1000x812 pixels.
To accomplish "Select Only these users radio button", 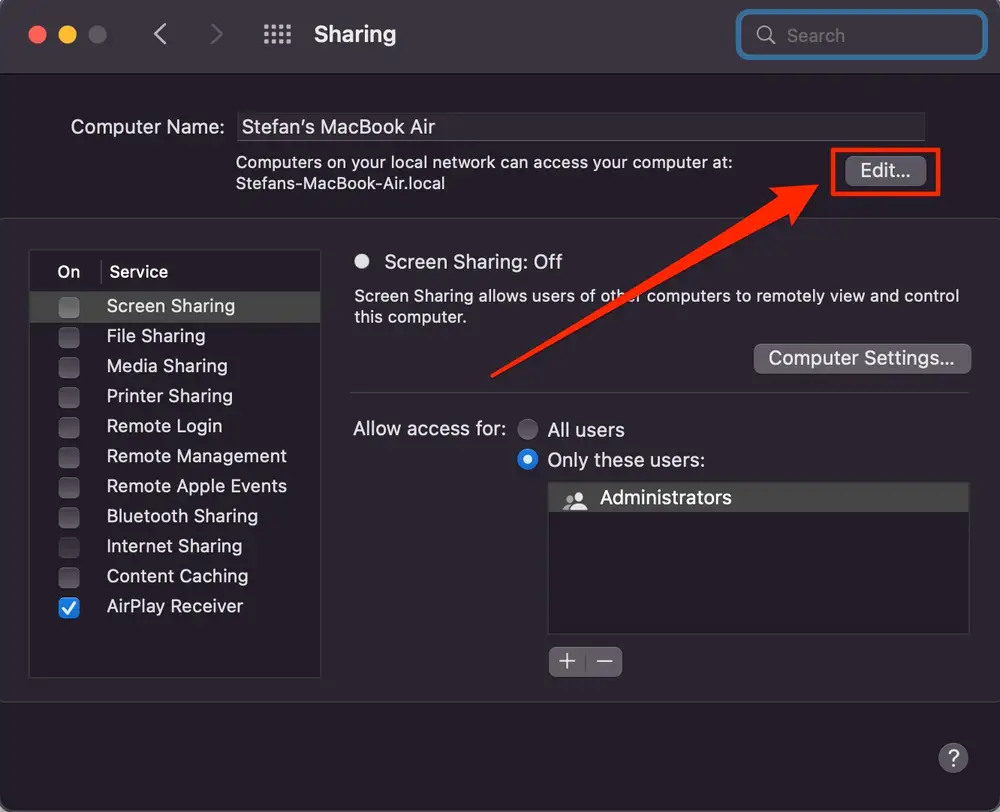I will (527, 459).
